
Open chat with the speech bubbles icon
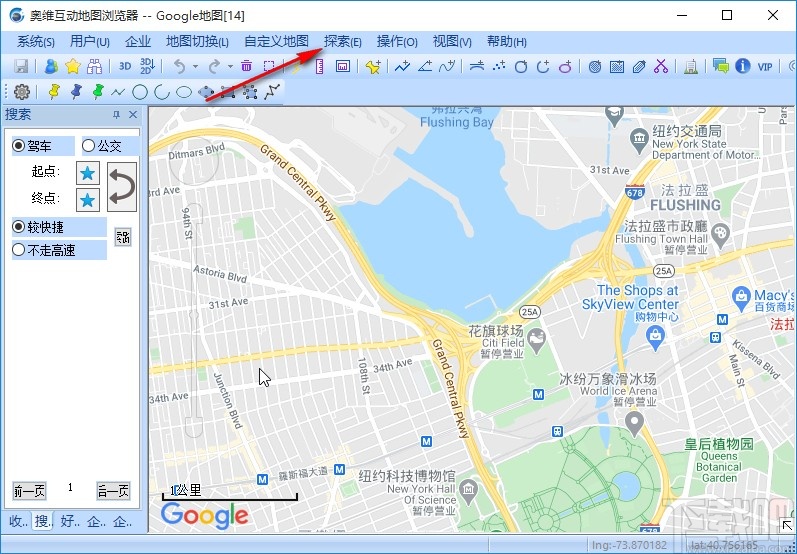pyautogui.click(x=720, y=66)
